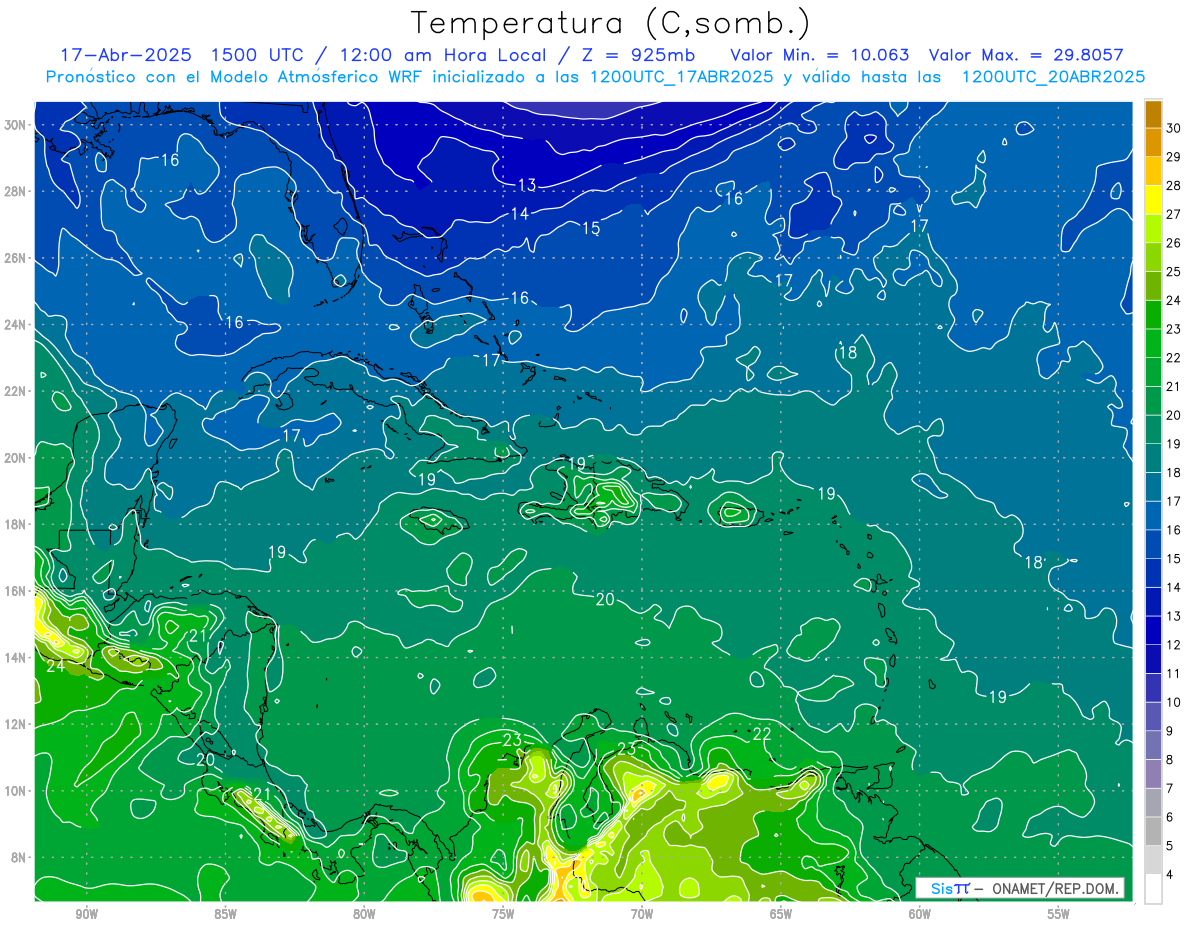
Task: Click the 90W longitude axis label
Action: point(86,914)
